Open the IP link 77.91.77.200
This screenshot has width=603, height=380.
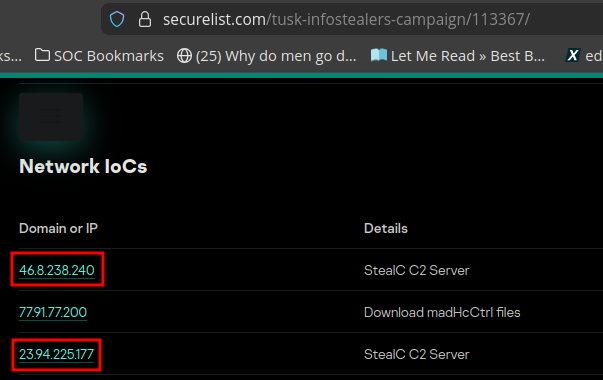coord(53,312)
